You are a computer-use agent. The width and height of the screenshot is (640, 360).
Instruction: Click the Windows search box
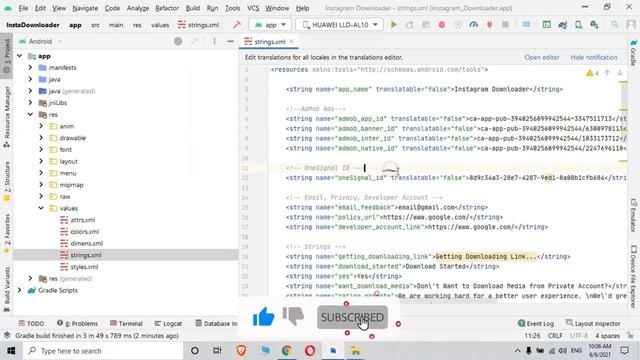[103, 351]
